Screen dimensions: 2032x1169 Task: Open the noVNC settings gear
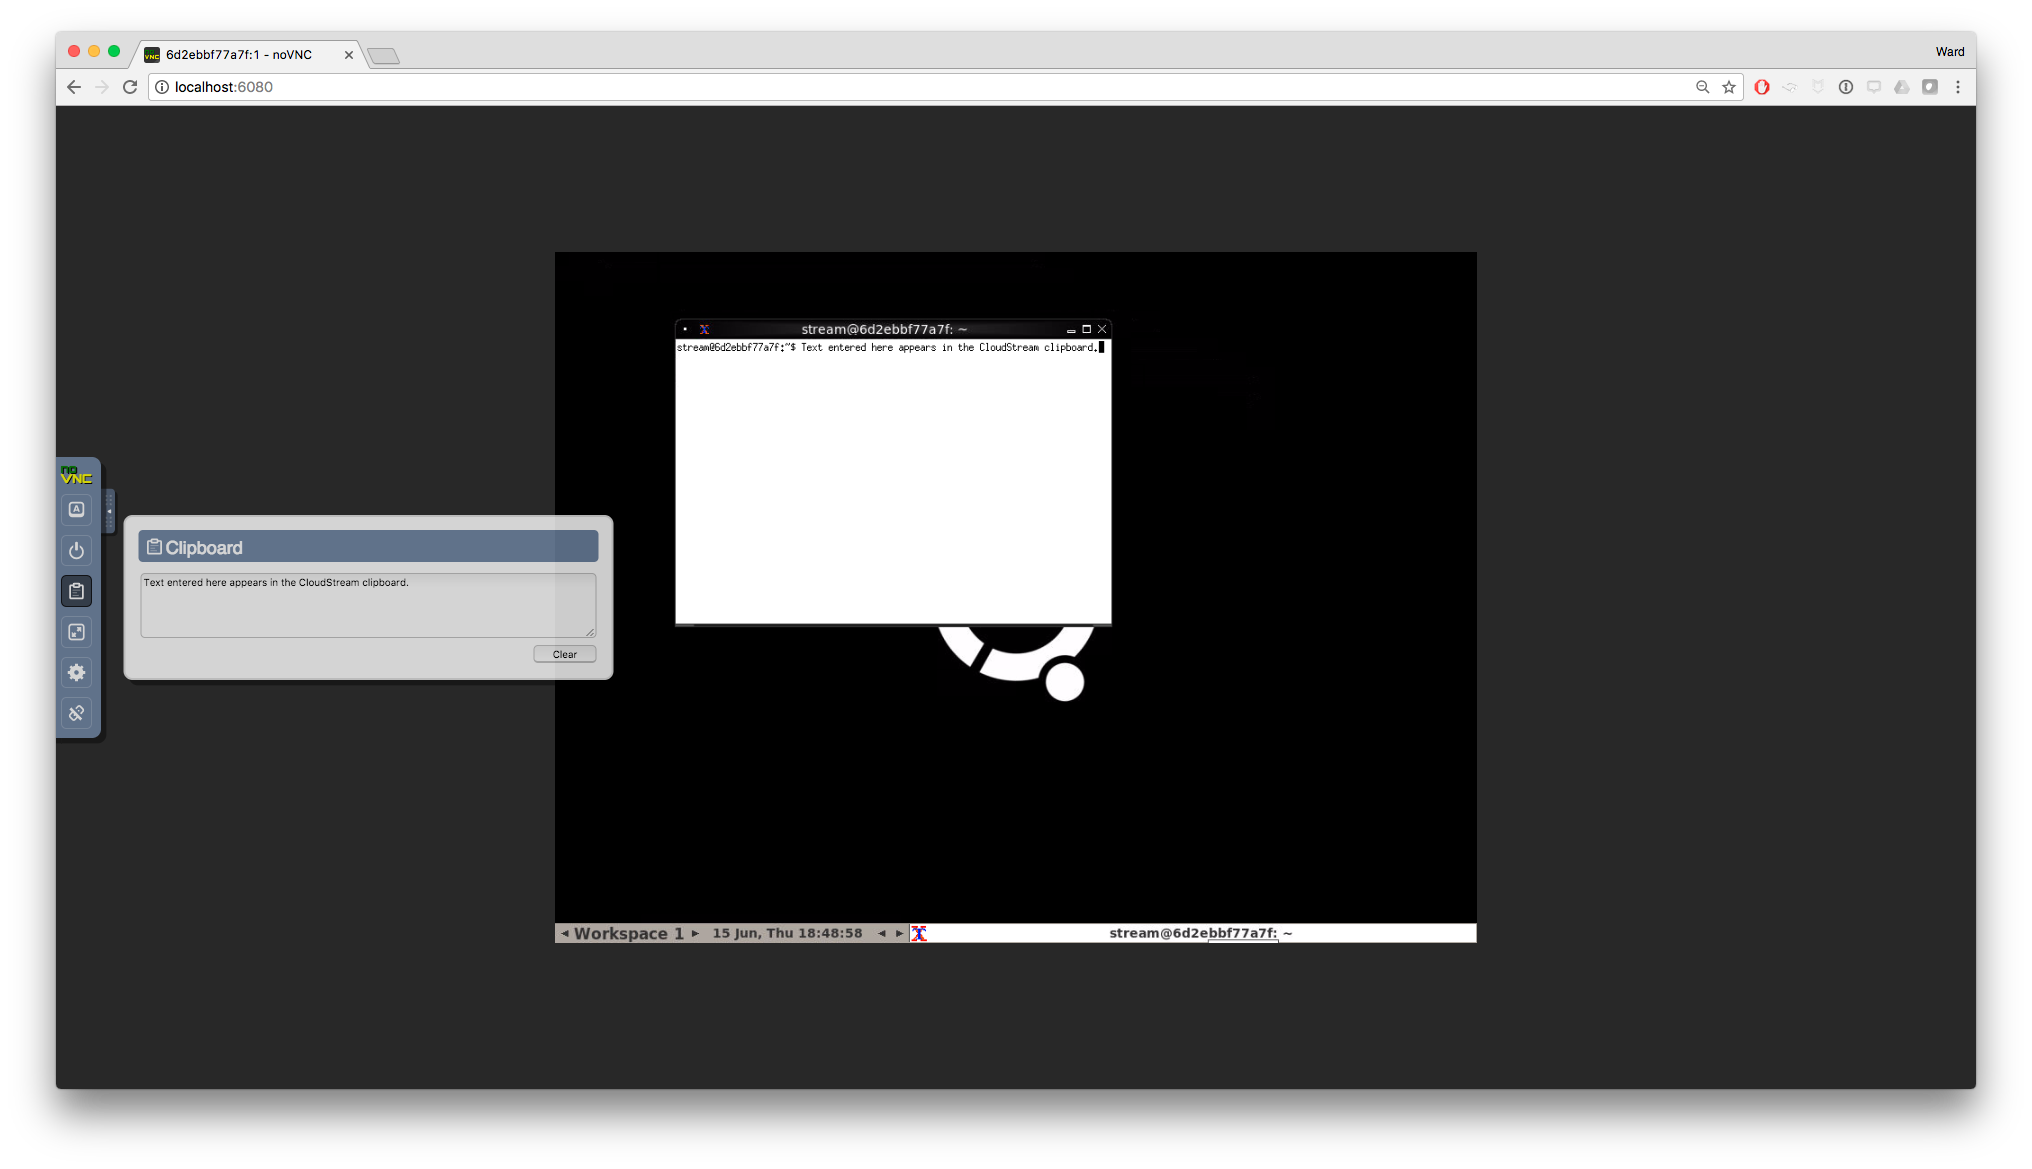click(x=76, y=673)
